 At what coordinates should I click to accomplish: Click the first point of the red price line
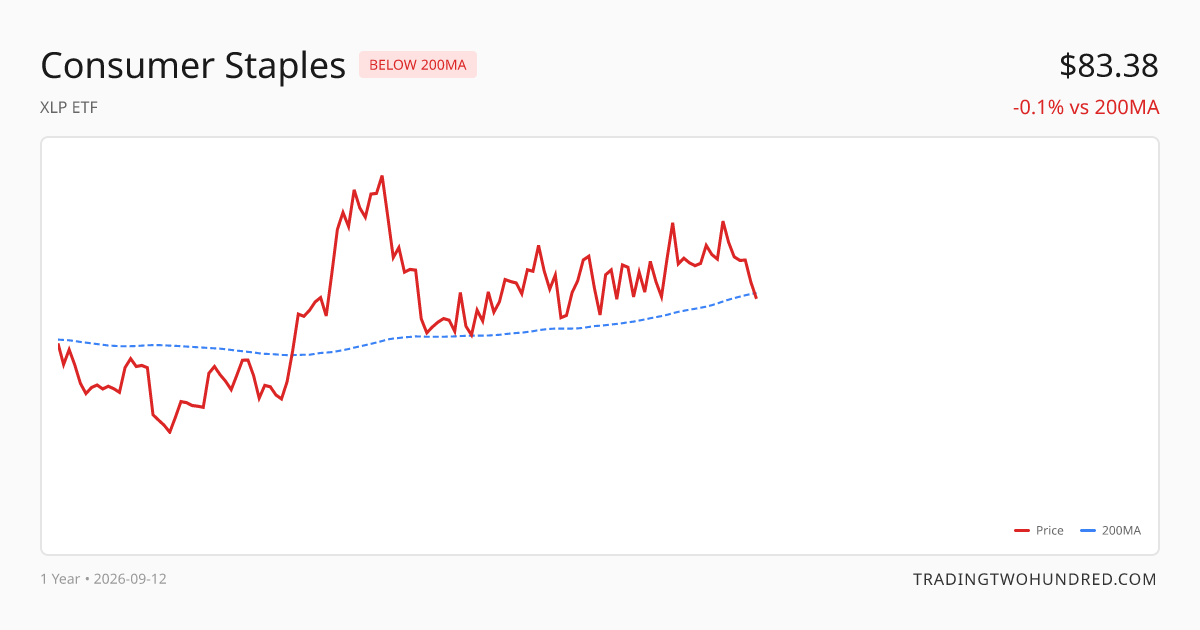tap(59, 346)
